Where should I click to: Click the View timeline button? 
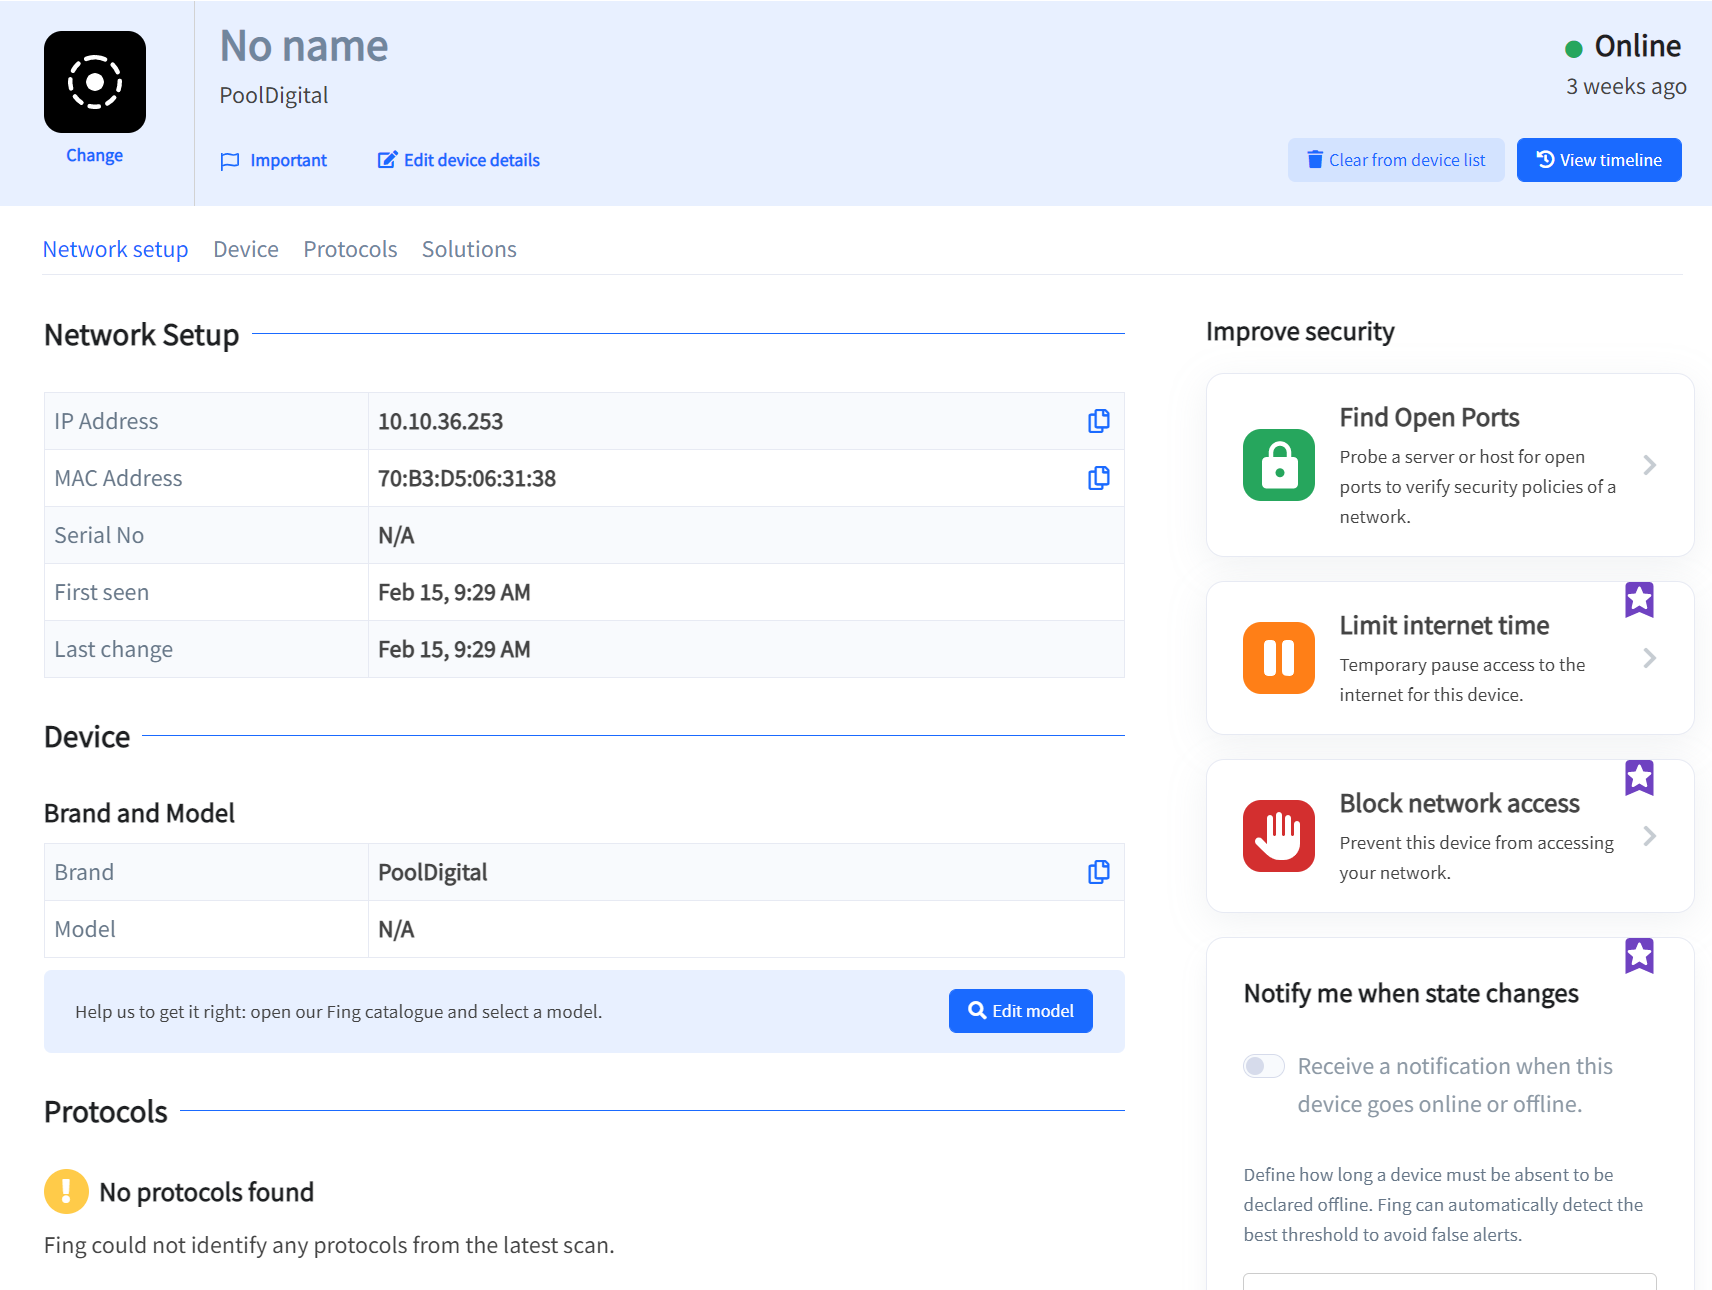[1599, 160]
